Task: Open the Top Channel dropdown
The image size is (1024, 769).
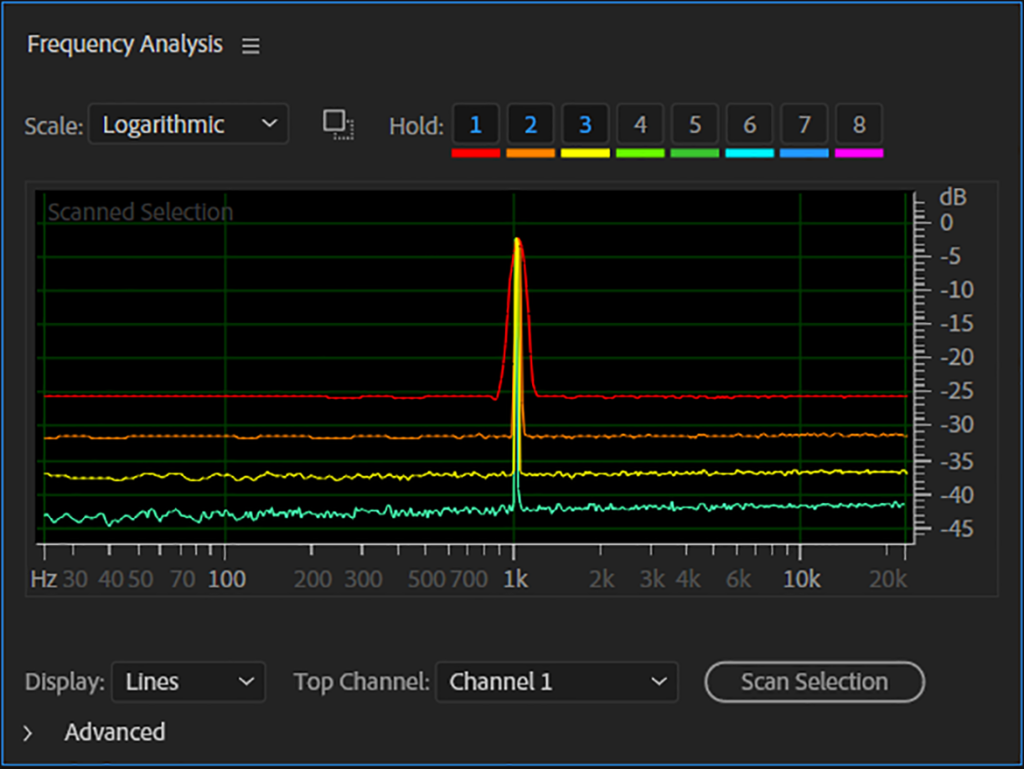Action: point(556,682)
